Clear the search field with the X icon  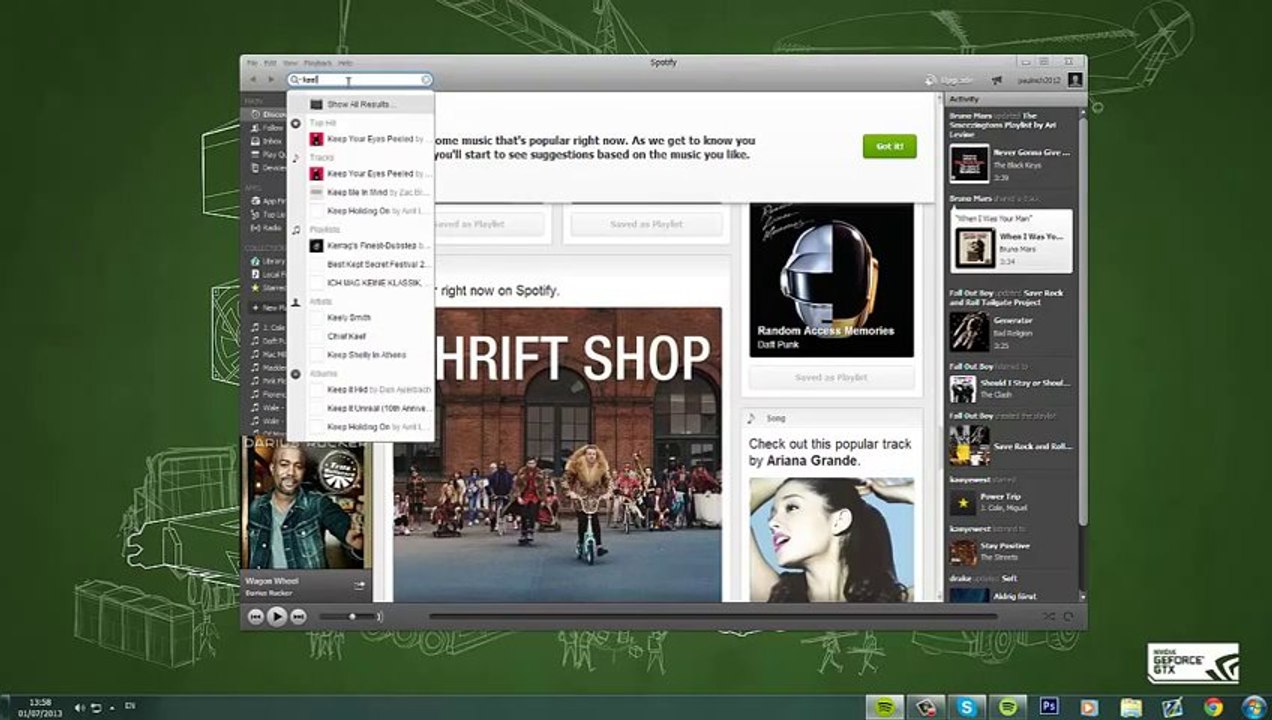(x=425, y=80)
